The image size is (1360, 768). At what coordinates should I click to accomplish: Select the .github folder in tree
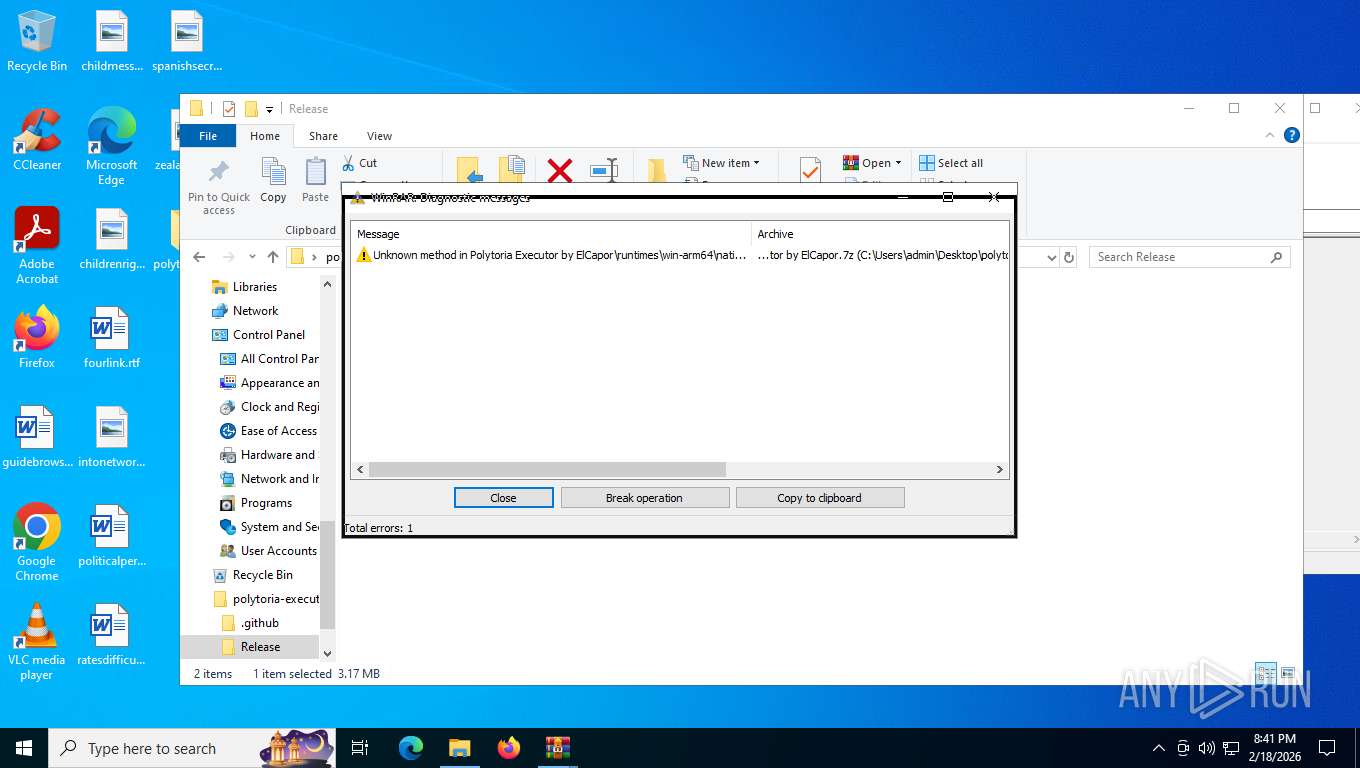tap(259, 623)
